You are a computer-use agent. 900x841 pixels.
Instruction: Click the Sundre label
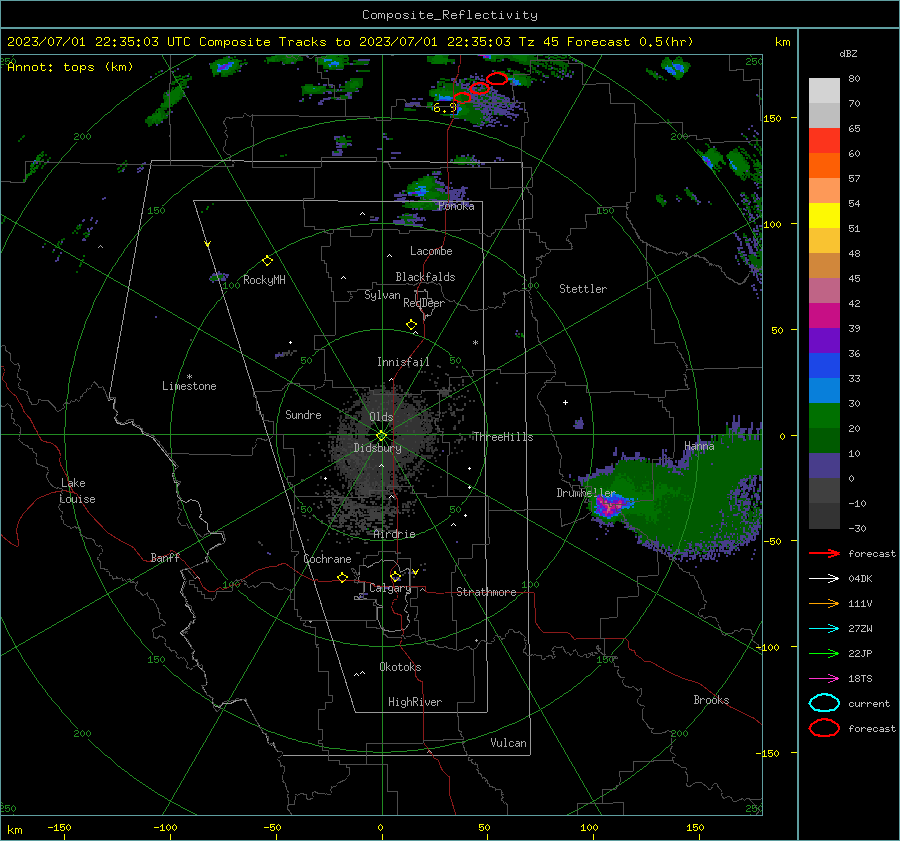[303, 414]
